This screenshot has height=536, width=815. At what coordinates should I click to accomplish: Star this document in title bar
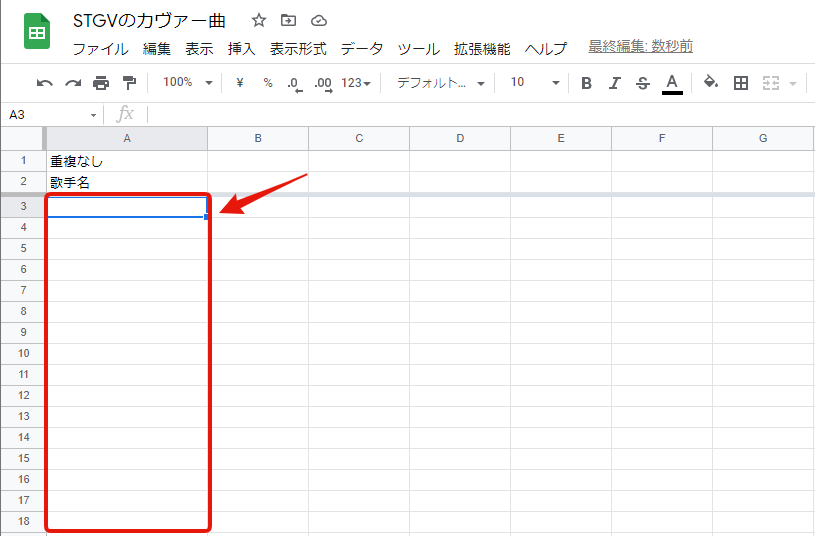click(x=259, y=21)
